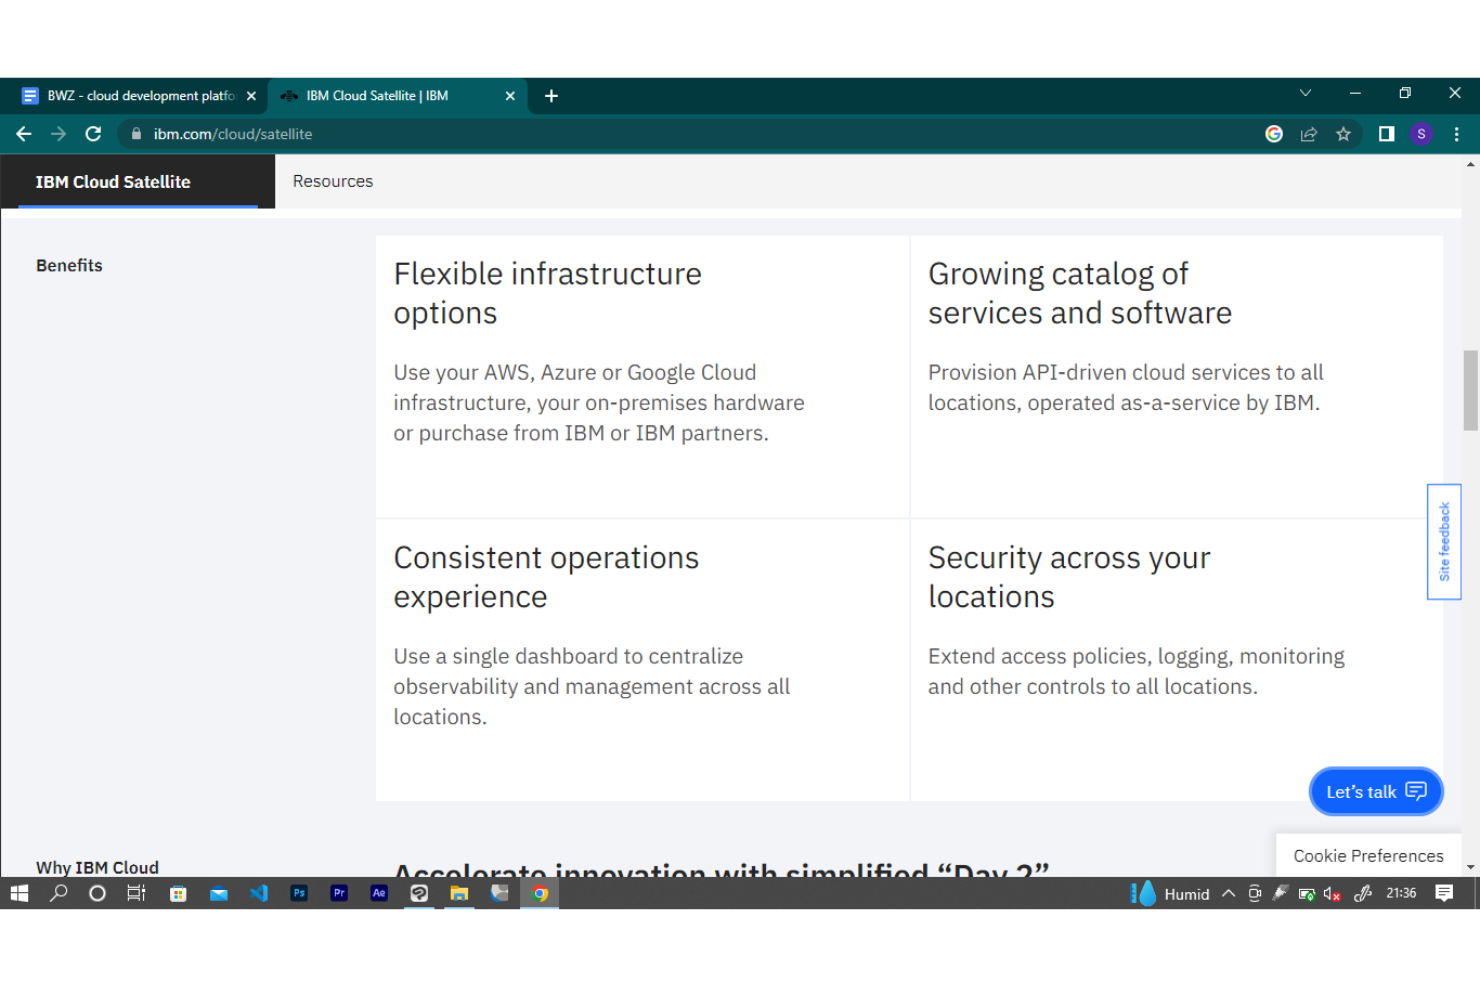Reload the IBM Cloud Satellite page
This screenshot has width=1480, height=987.
point(93,133)
